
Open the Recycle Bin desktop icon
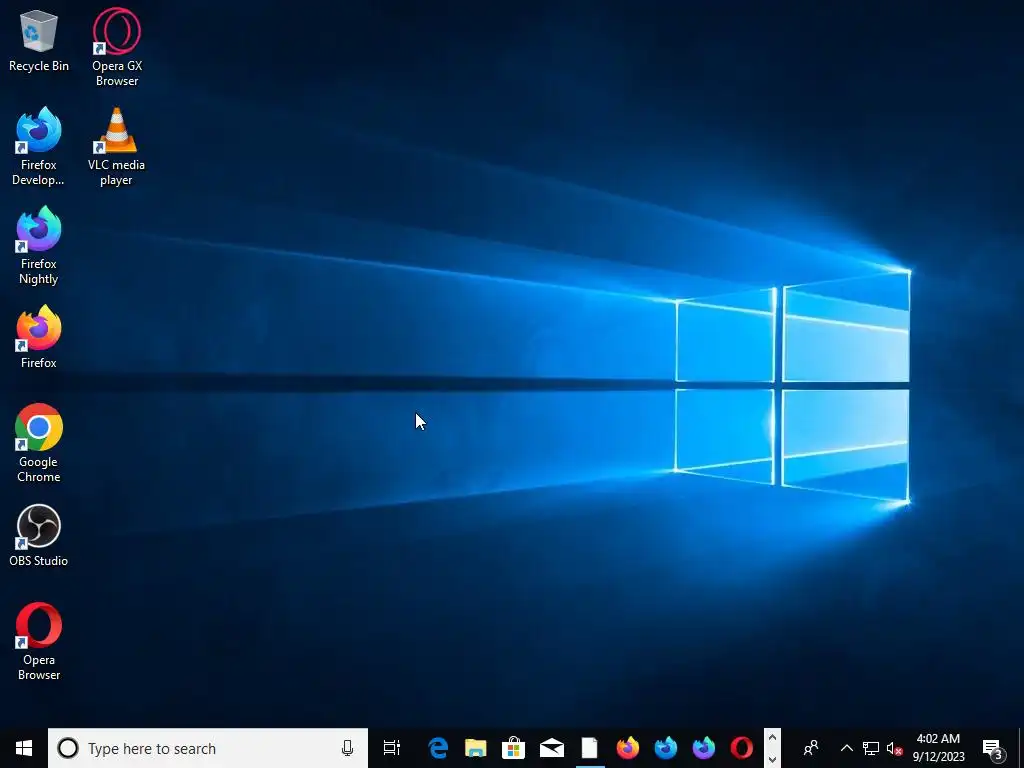[39, 40]
